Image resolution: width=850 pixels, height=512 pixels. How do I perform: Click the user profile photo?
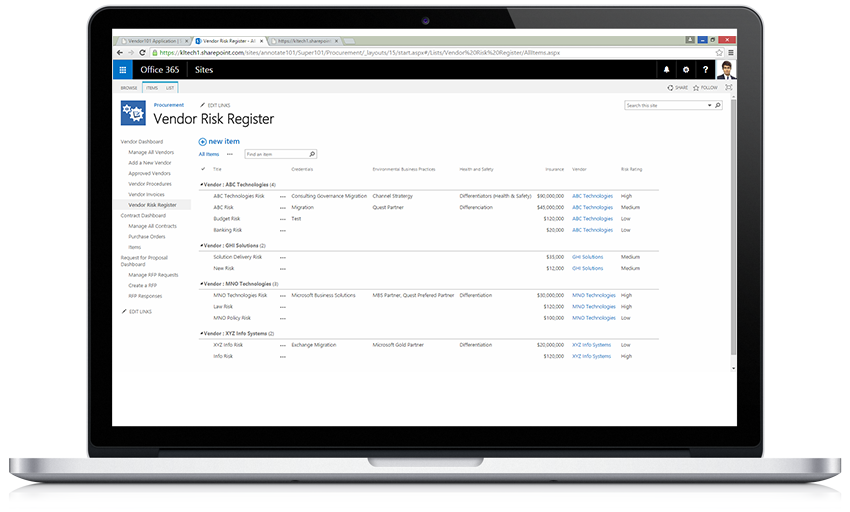pyautogui.click(x=726, y=69)
